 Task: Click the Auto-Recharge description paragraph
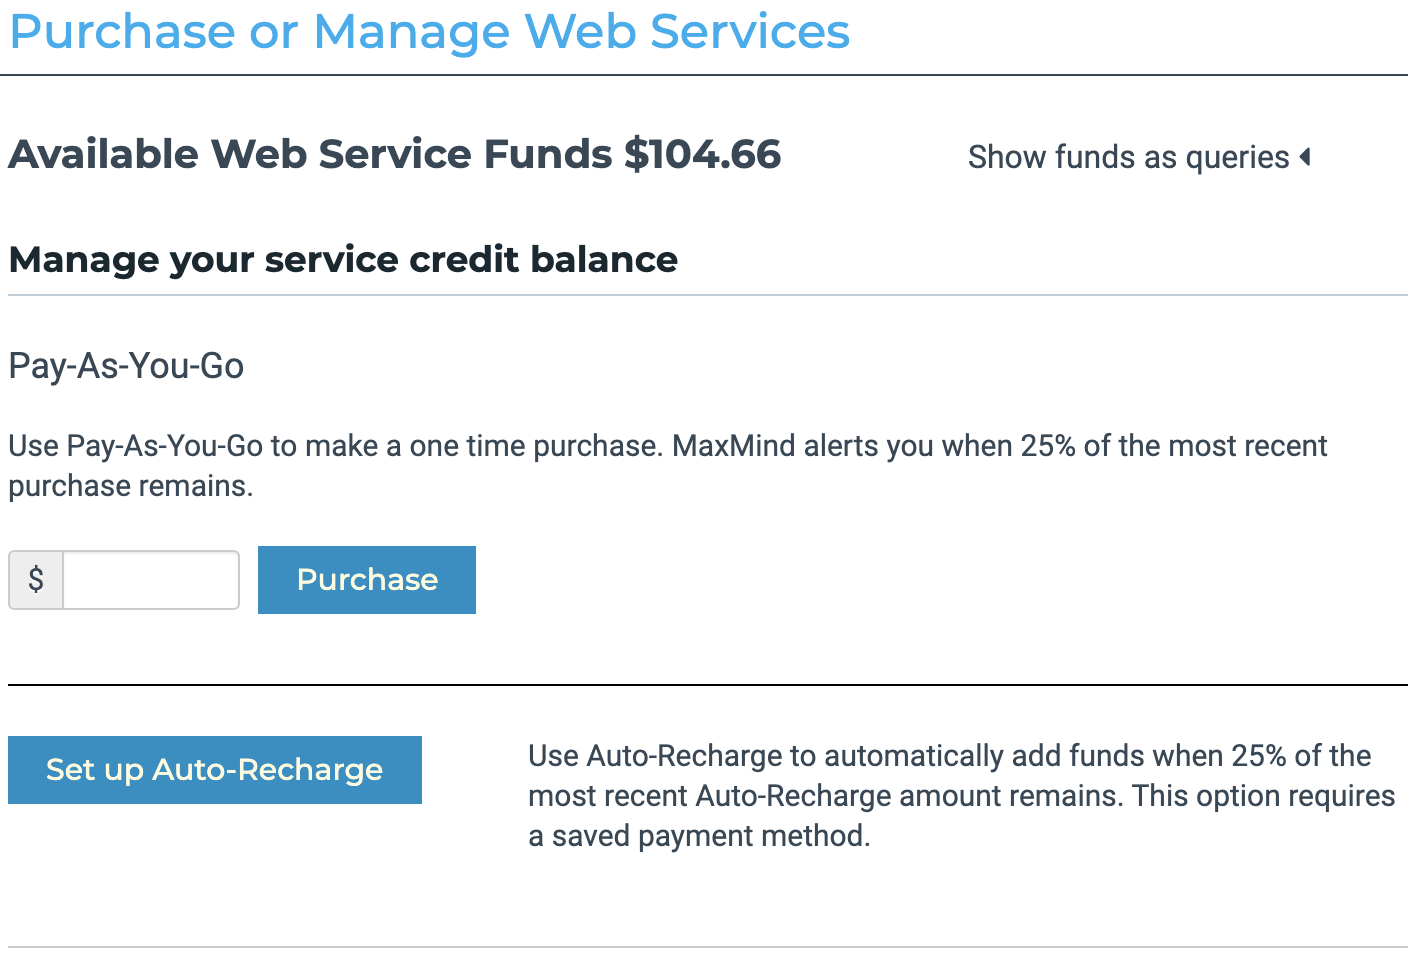coord(960,796)
